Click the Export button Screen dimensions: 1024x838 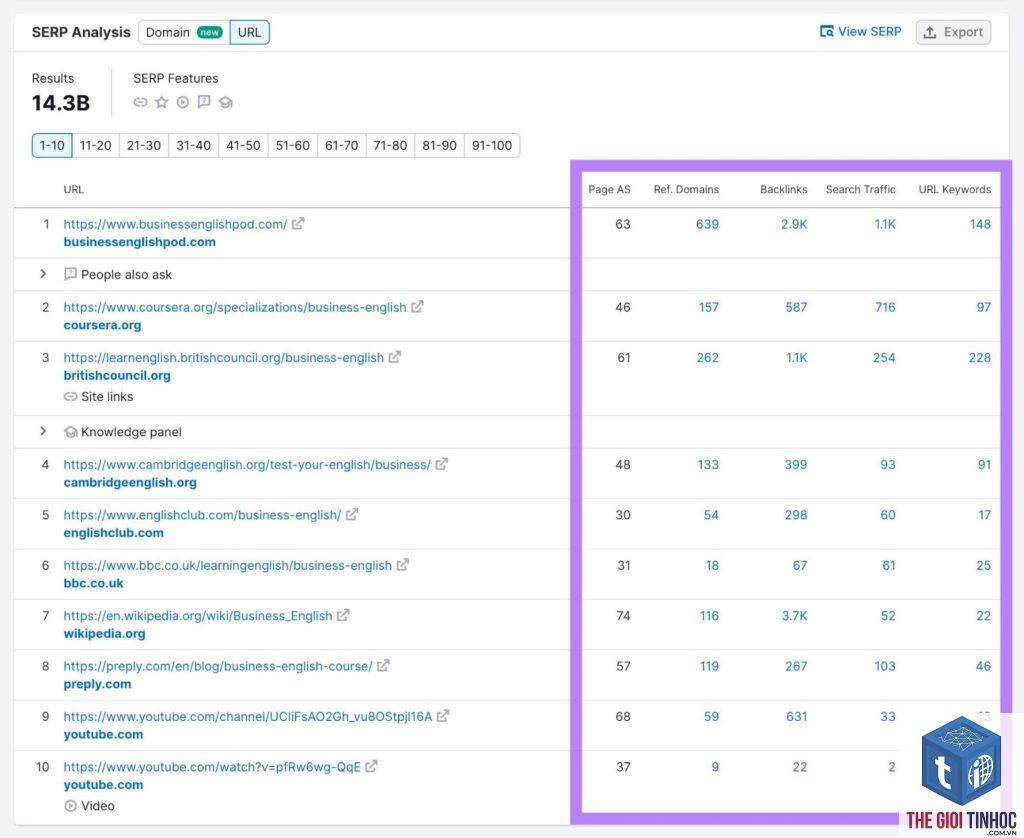point(953,32)
